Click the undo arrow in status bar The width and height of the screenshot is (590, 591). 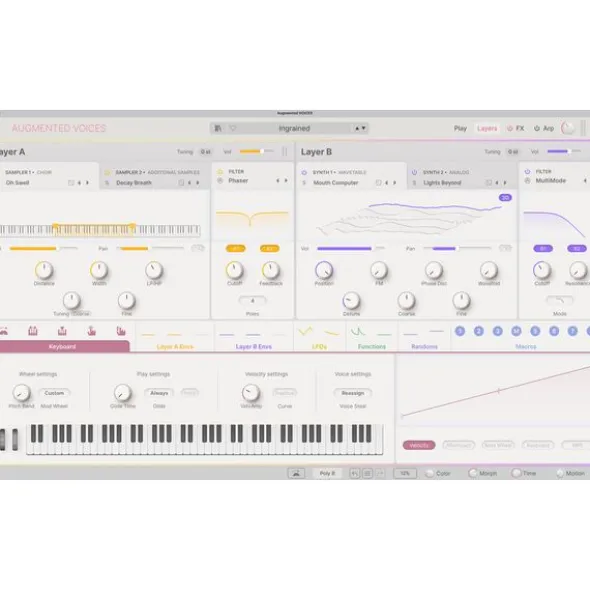[x=354, y=473]
